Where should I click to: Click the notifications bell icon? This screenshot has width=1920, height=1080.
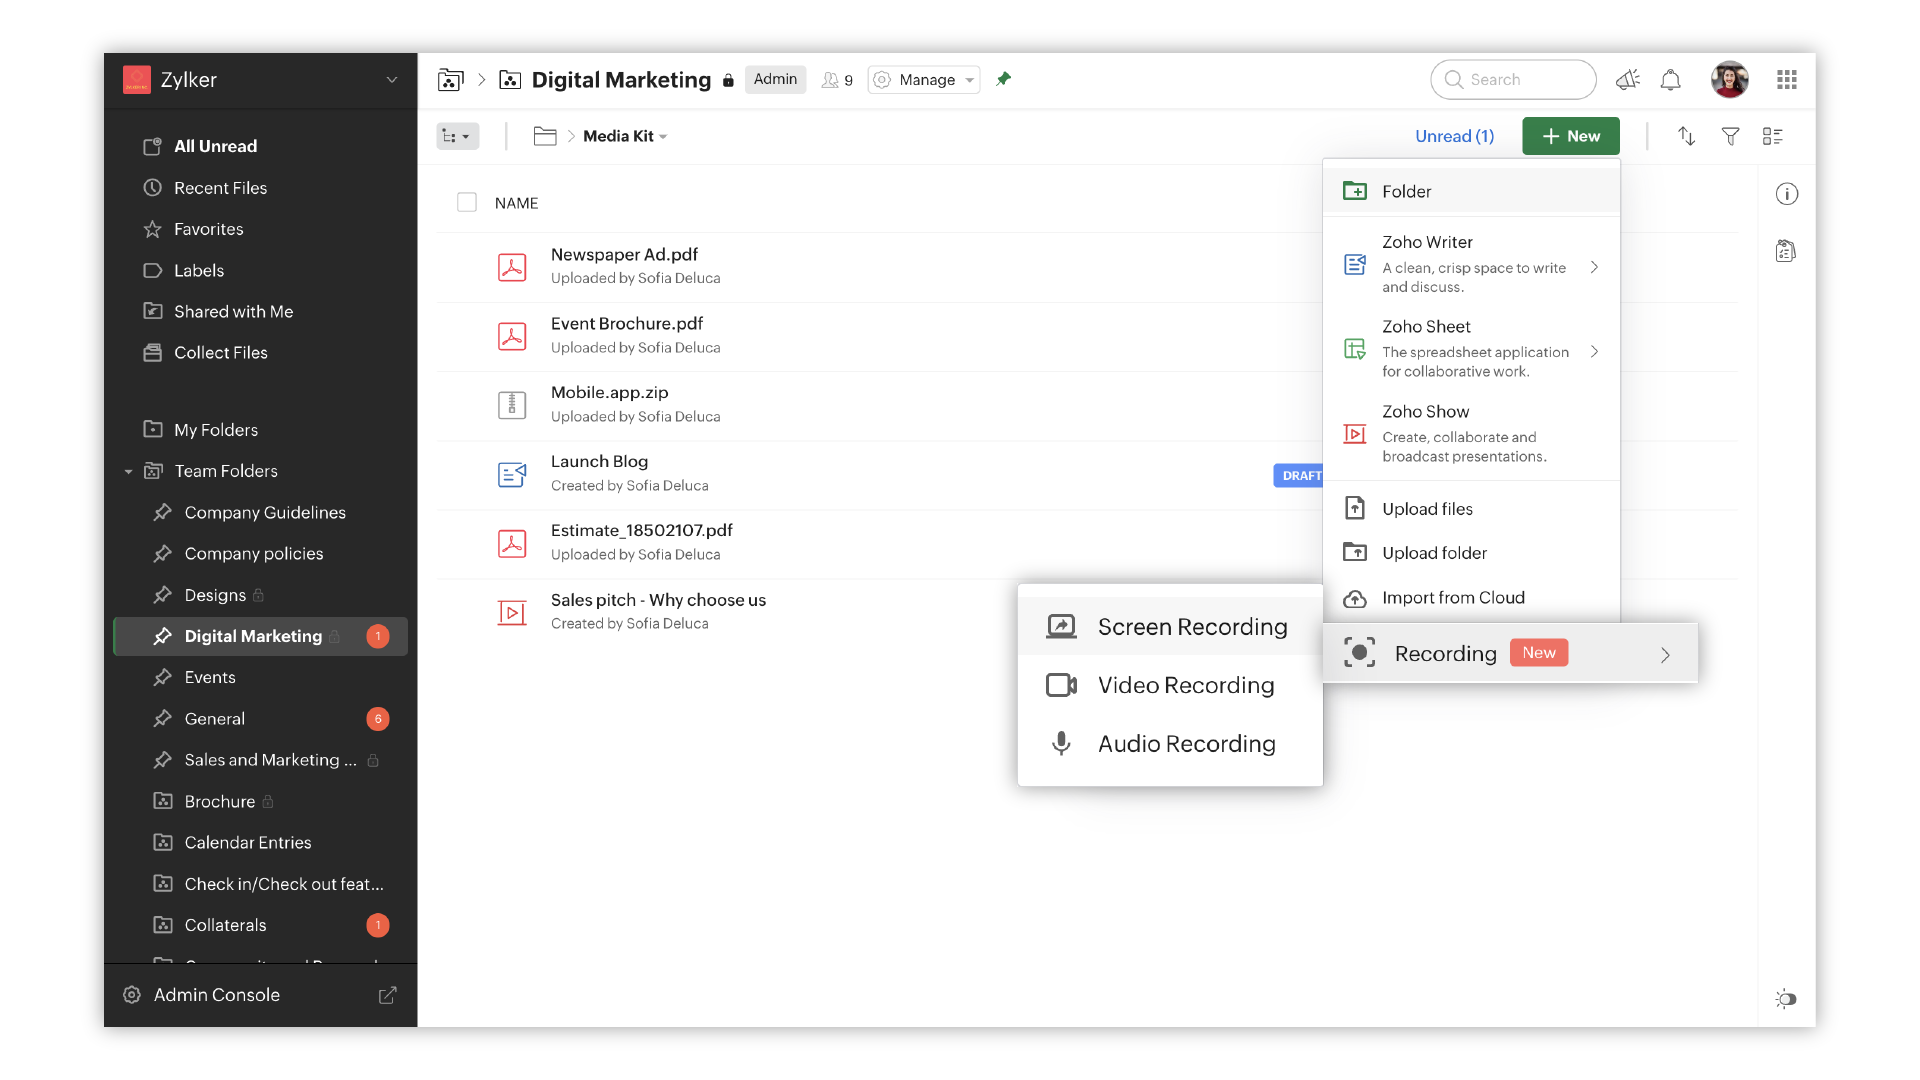pos(1670,80)
